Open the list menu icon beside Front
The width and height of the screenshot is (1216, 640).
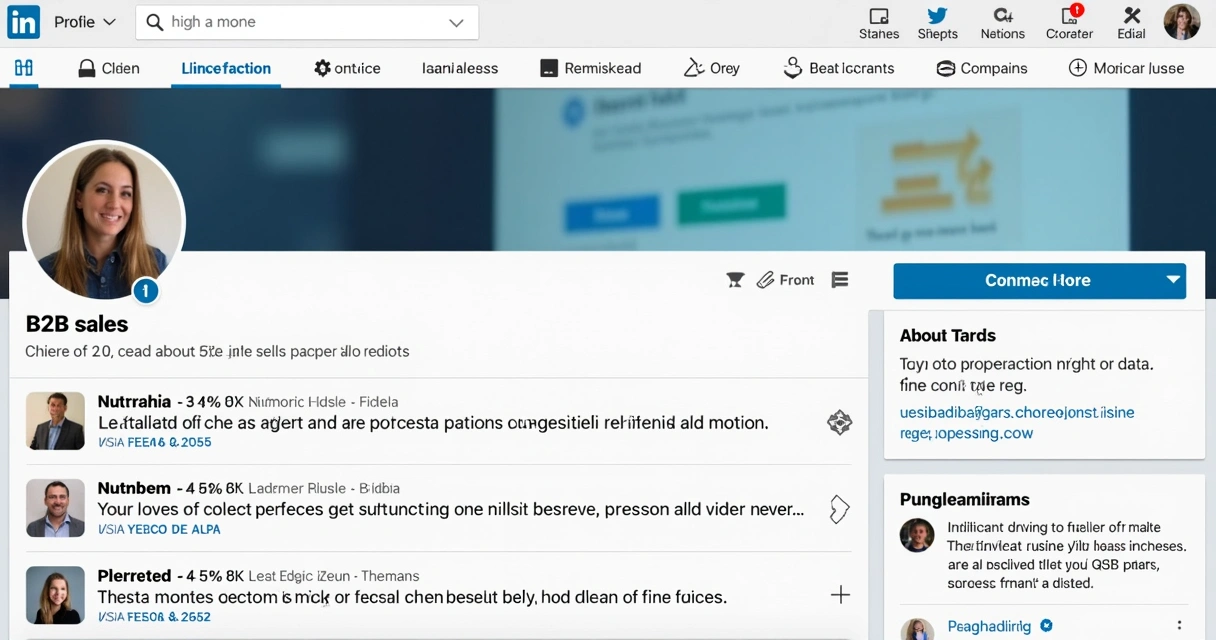(x=840, y=280)
